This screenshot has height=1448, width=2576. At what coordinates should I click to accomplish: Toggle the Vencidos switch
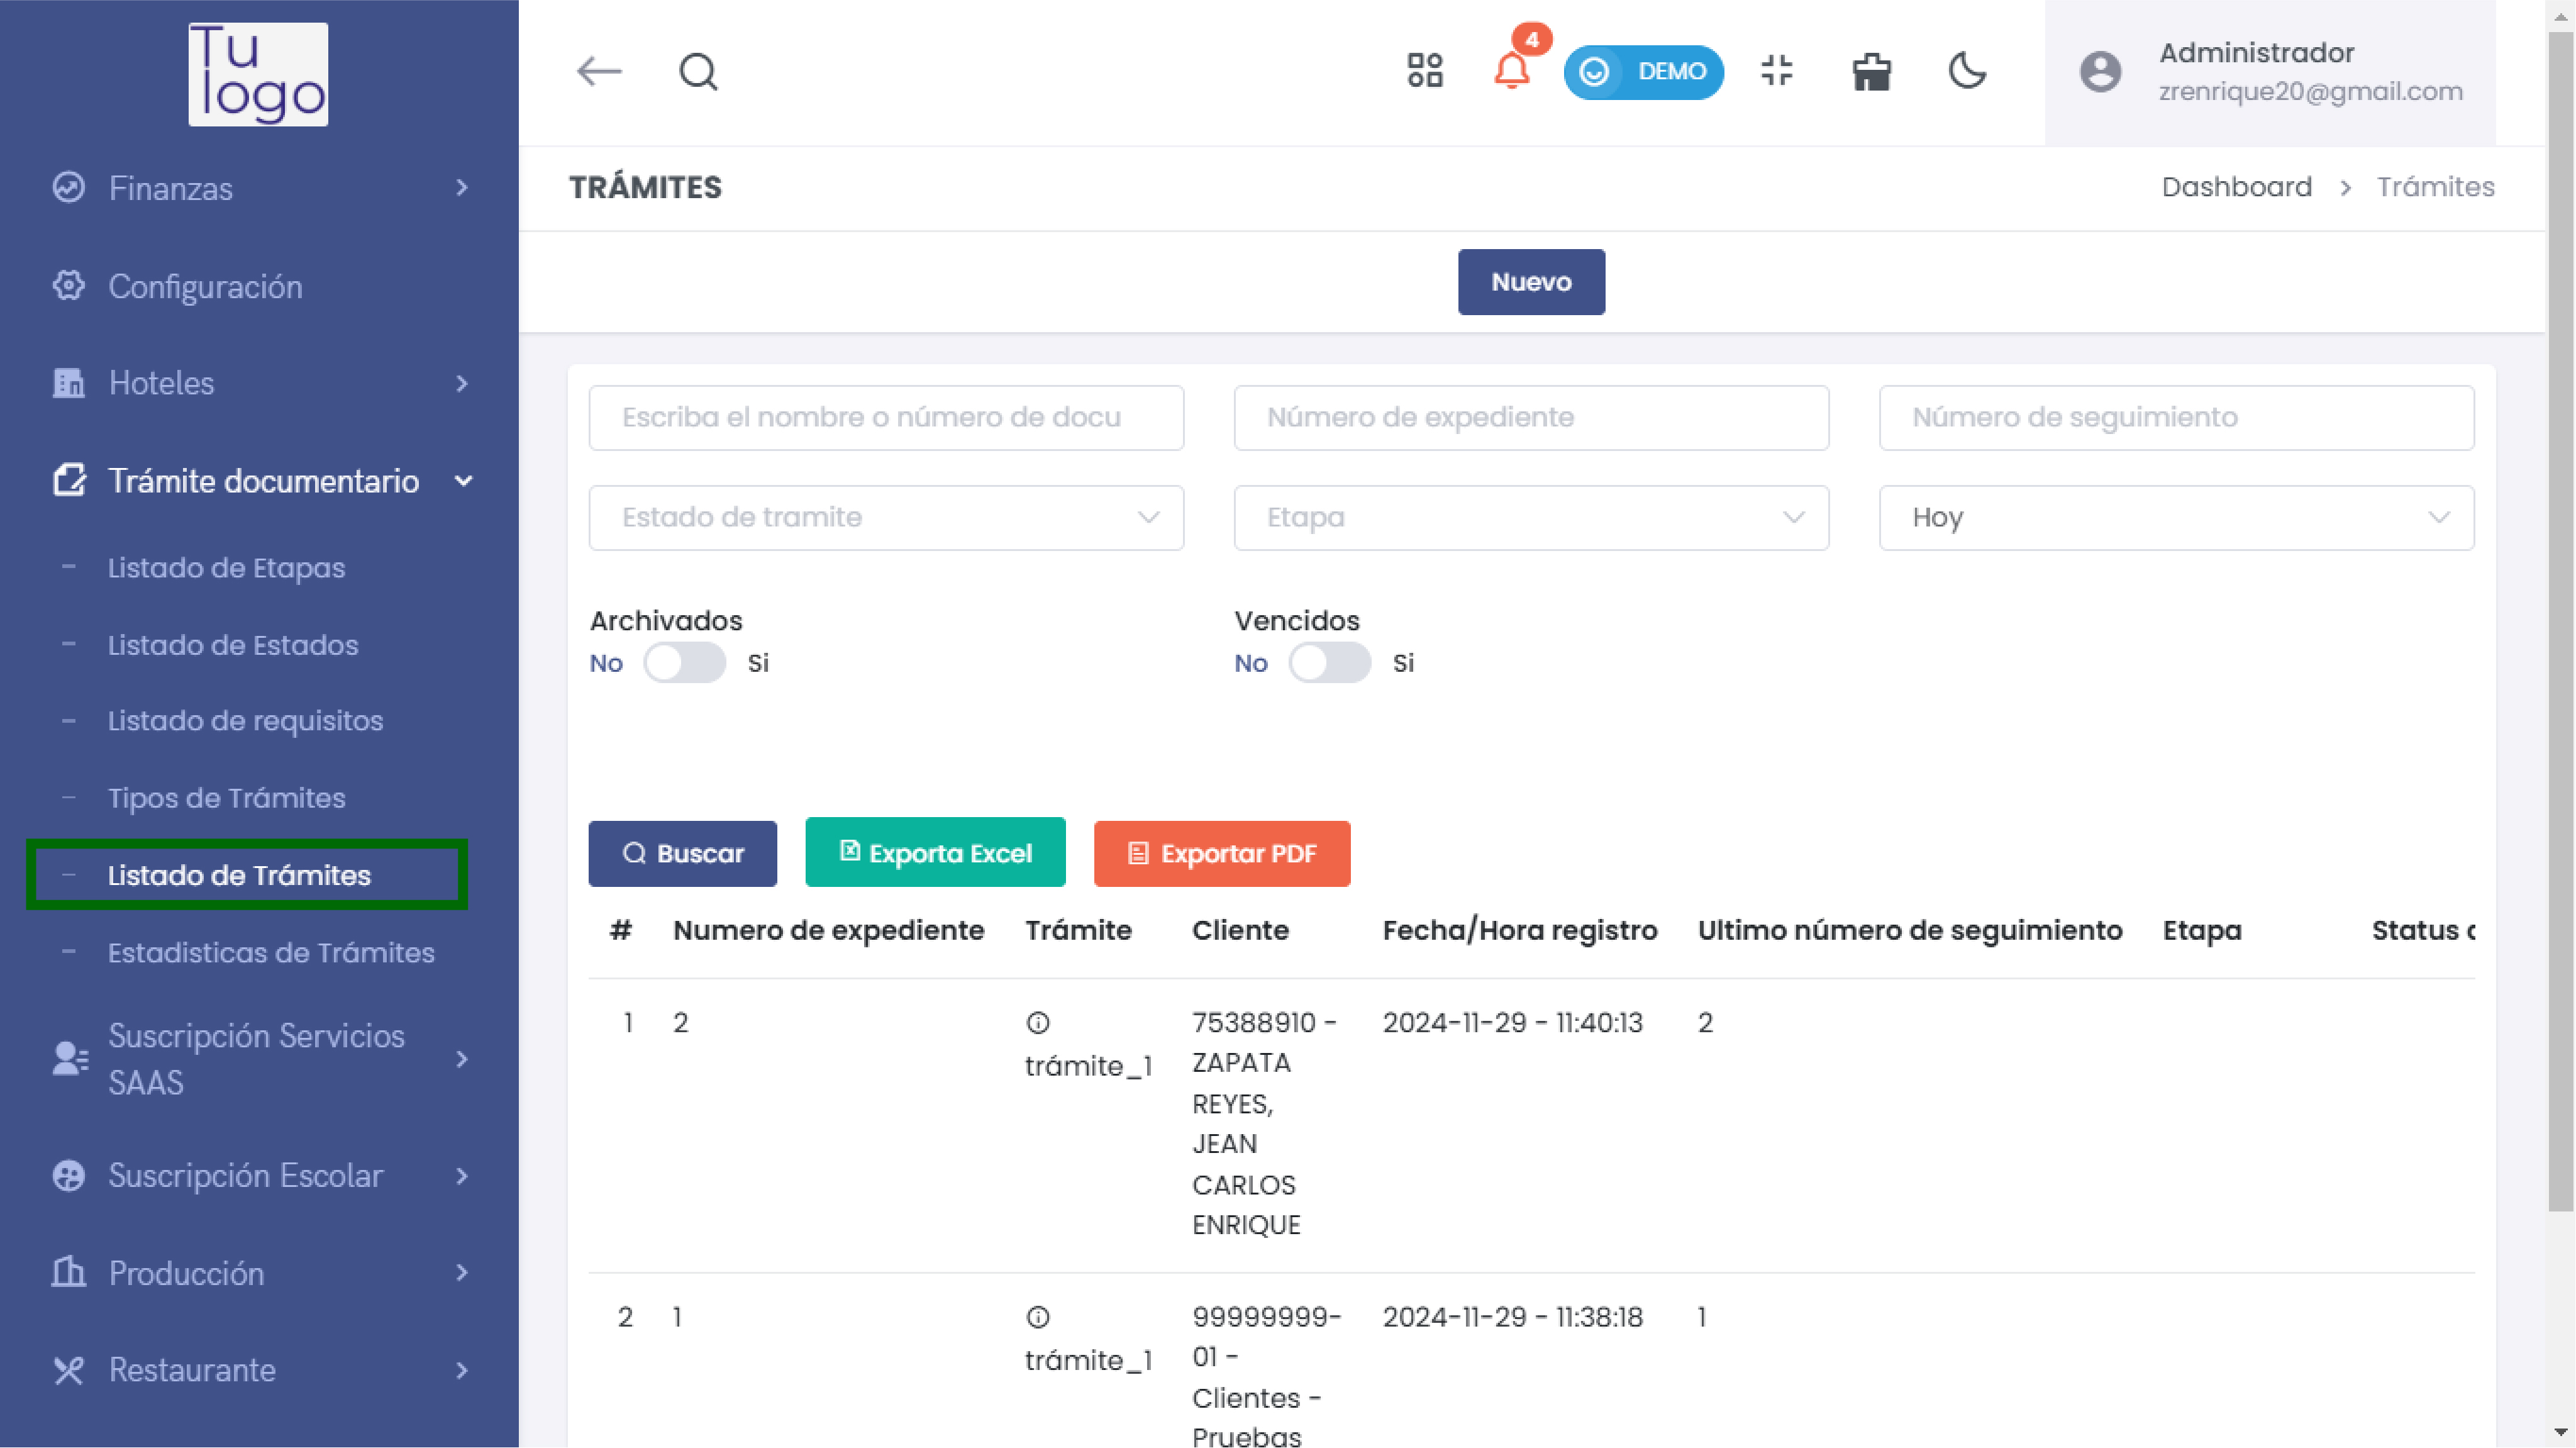[1329, 663]
